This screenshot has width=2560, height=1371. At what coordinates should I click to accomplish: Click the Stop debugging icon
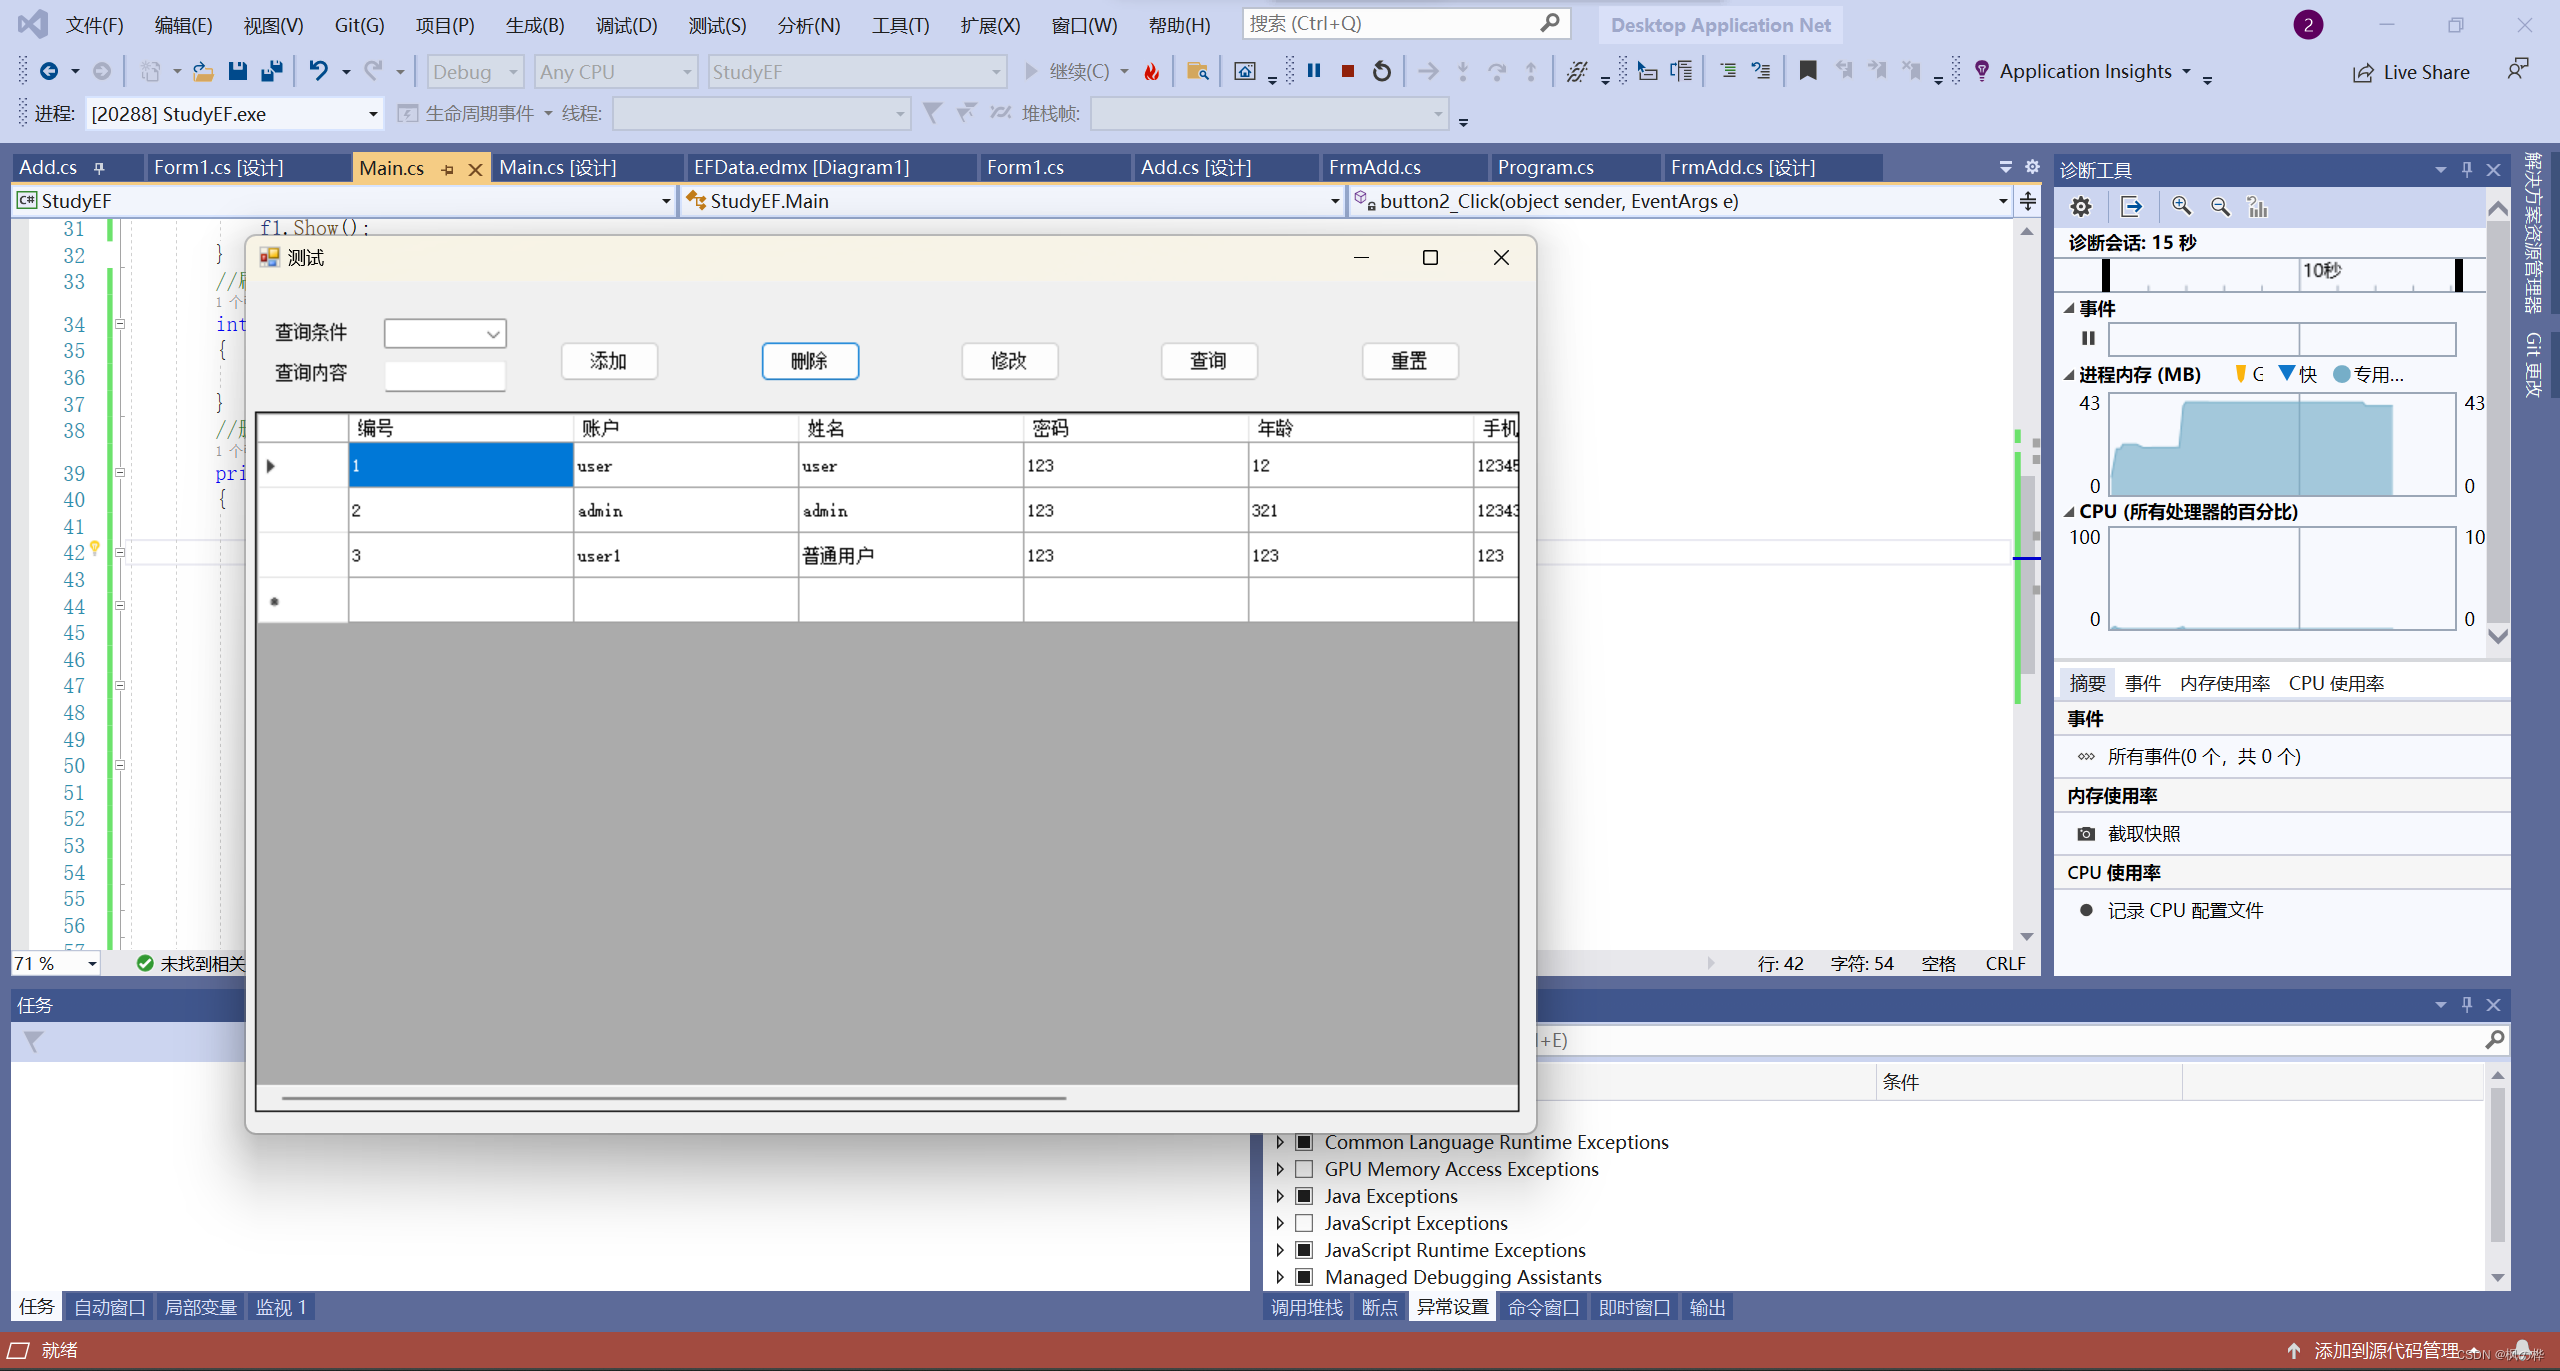pyautogui.click(x=1346, y=71)
